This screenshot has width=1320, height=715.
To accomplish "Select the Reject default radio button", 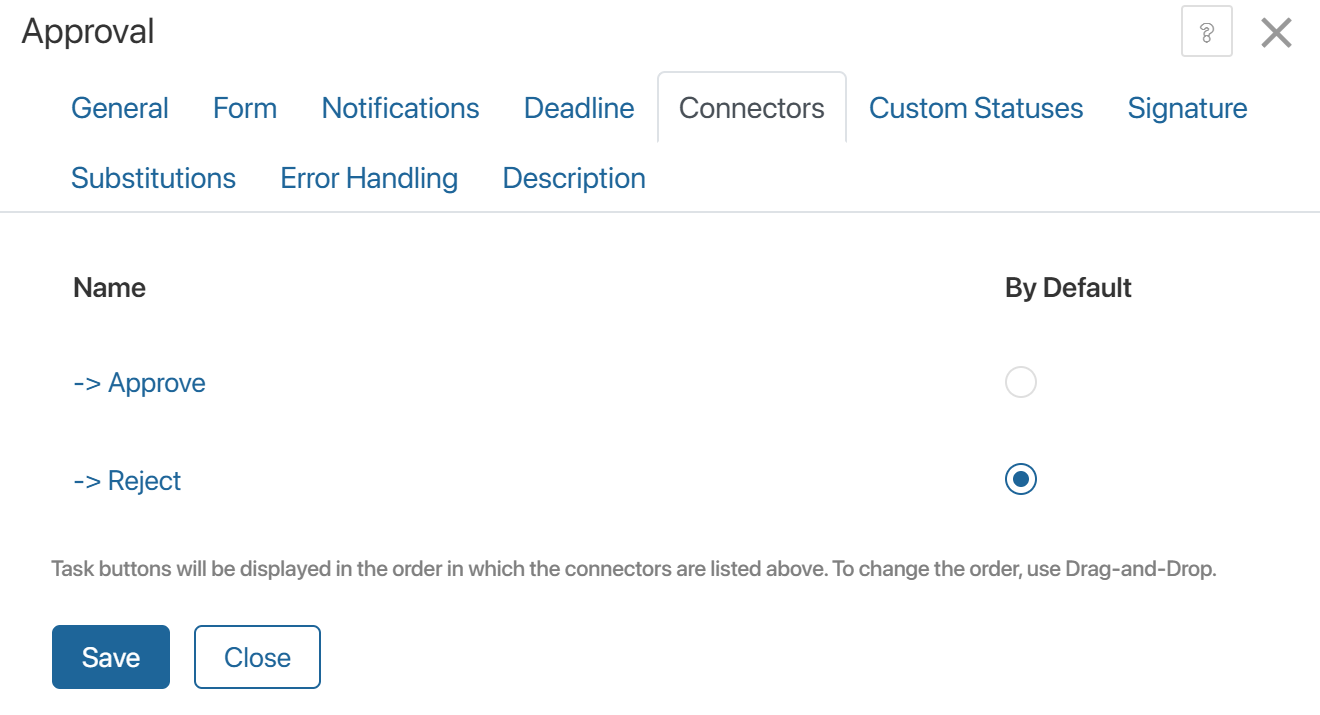I will (x=1020, y=480).
